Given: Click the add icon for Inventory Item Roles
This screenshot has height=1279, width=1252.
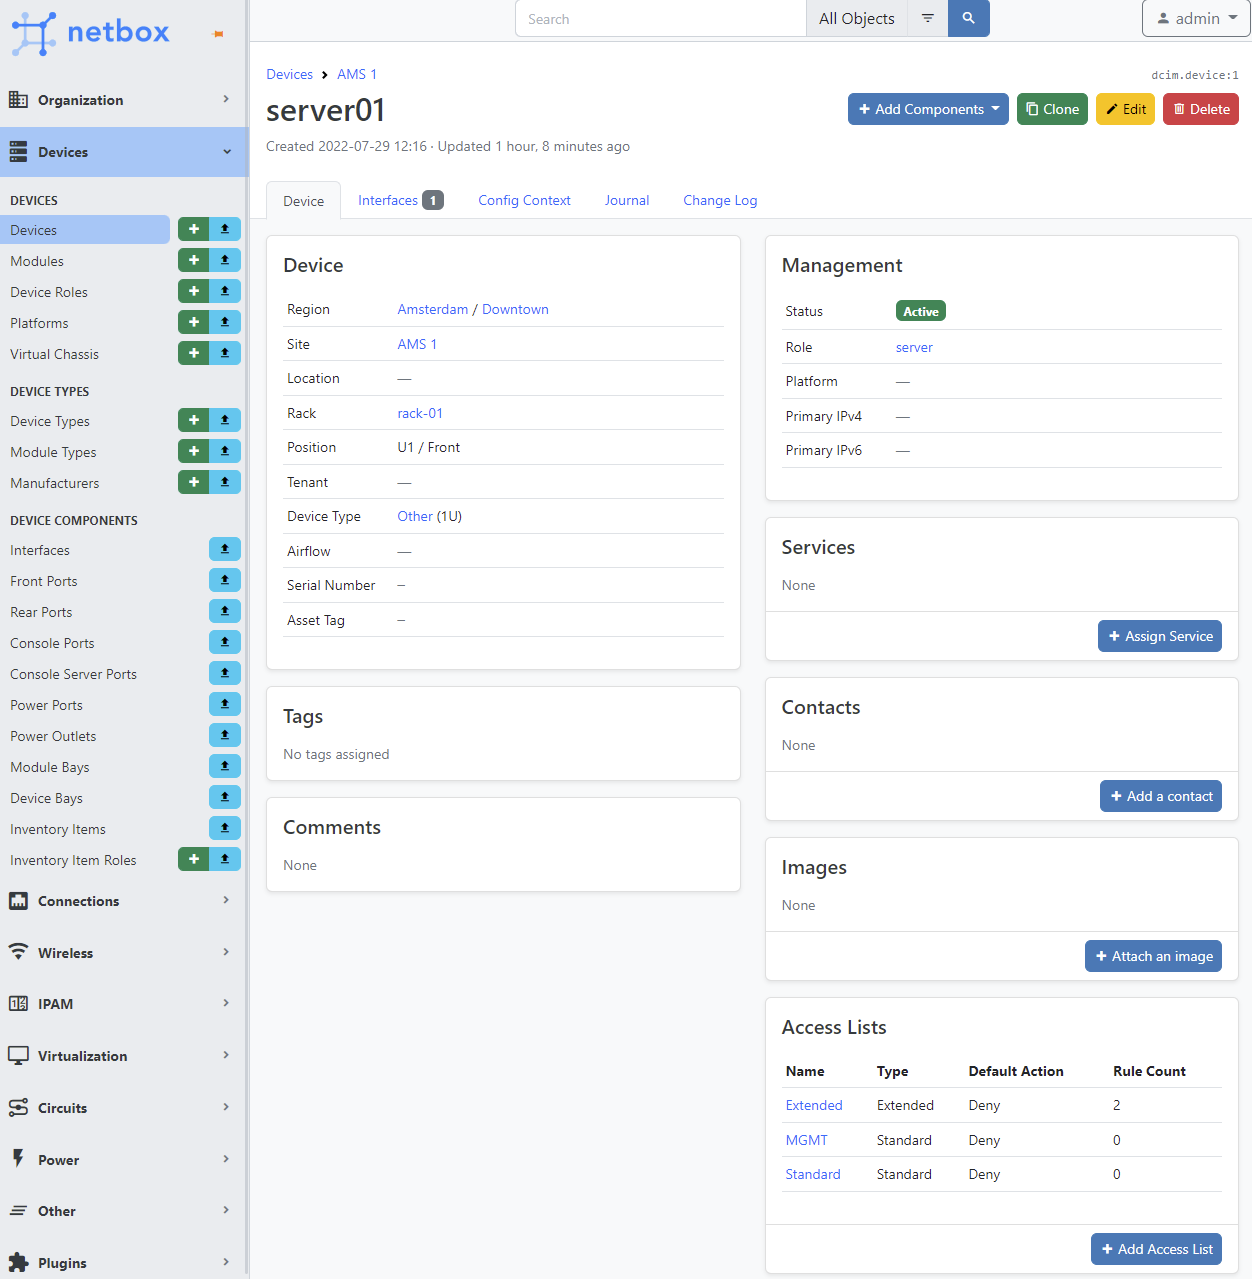Looking at the screenshot, I should pos(194,860).
